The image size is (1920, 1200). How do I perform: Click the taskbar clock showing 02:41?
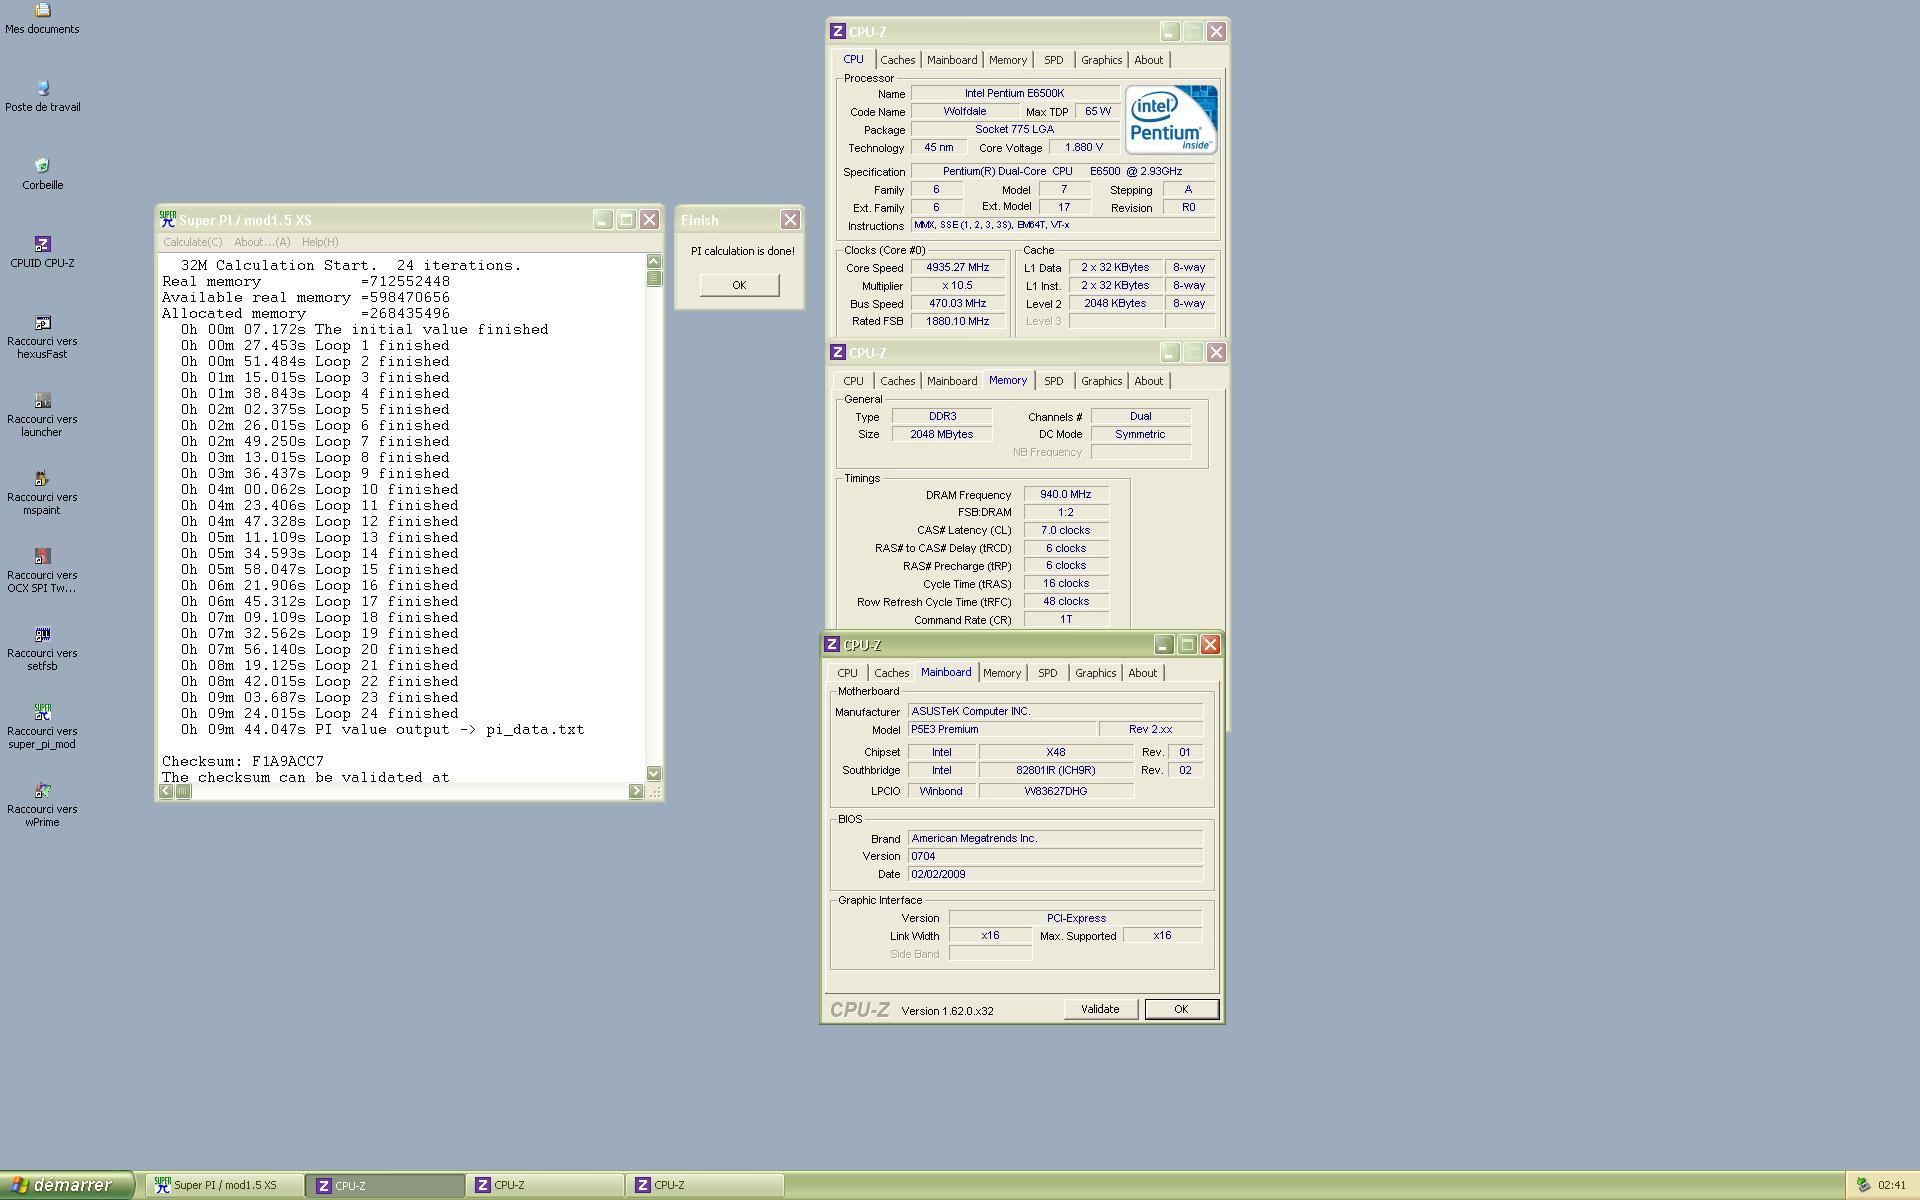pos(1892,1185)
